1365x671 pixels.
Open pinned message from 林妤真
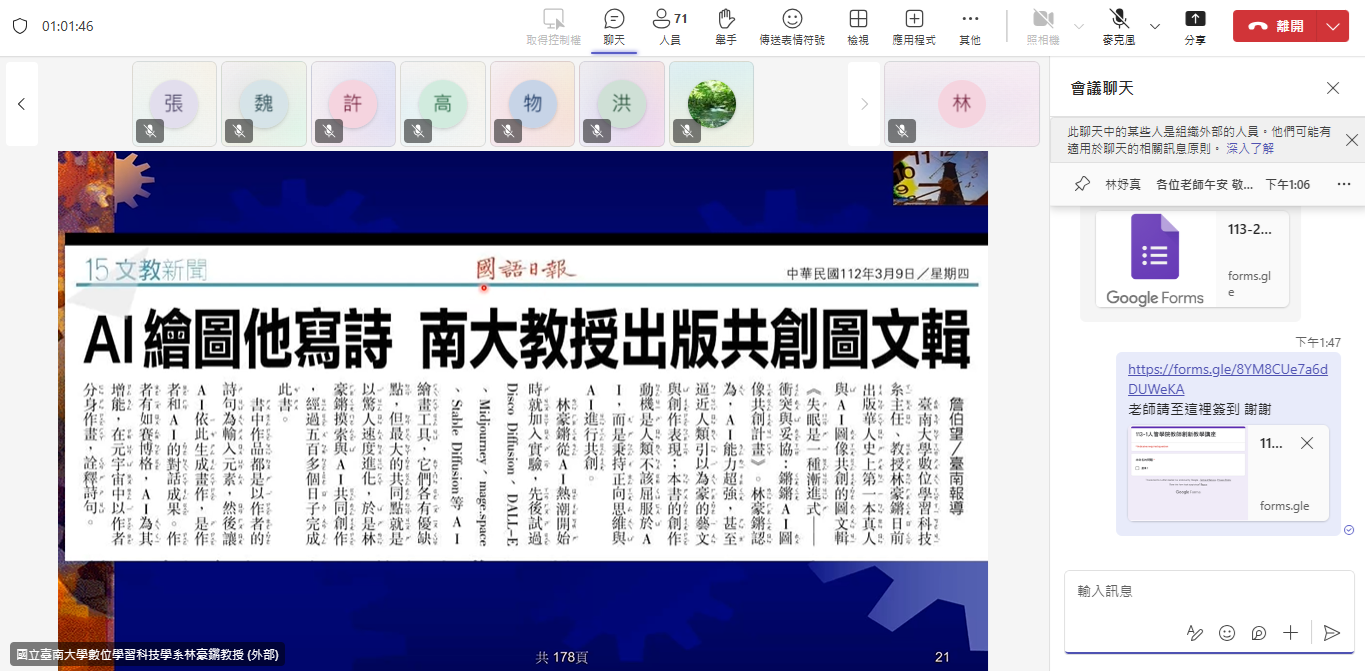pos(1207,184)
